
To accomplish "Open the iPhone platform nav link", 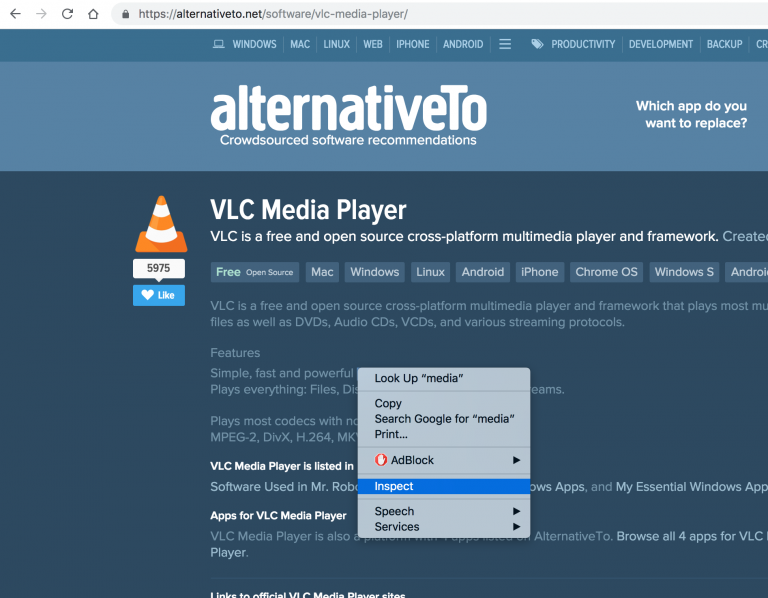I will pyautogui.click(x=413, y=44).
